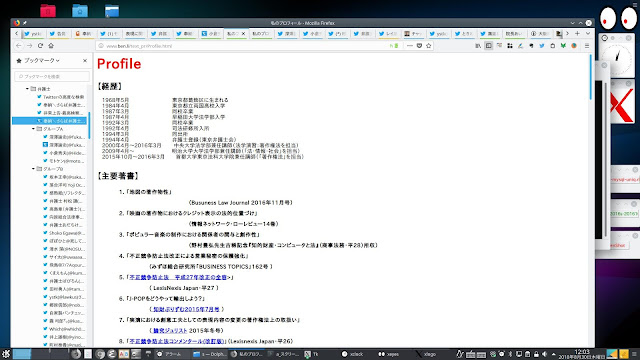The width and height of the screenshot is (640, 360).
Task: Select the highlighted bookmark row in the sidebar
Action: pyautogui.click(x=49, y=121)
